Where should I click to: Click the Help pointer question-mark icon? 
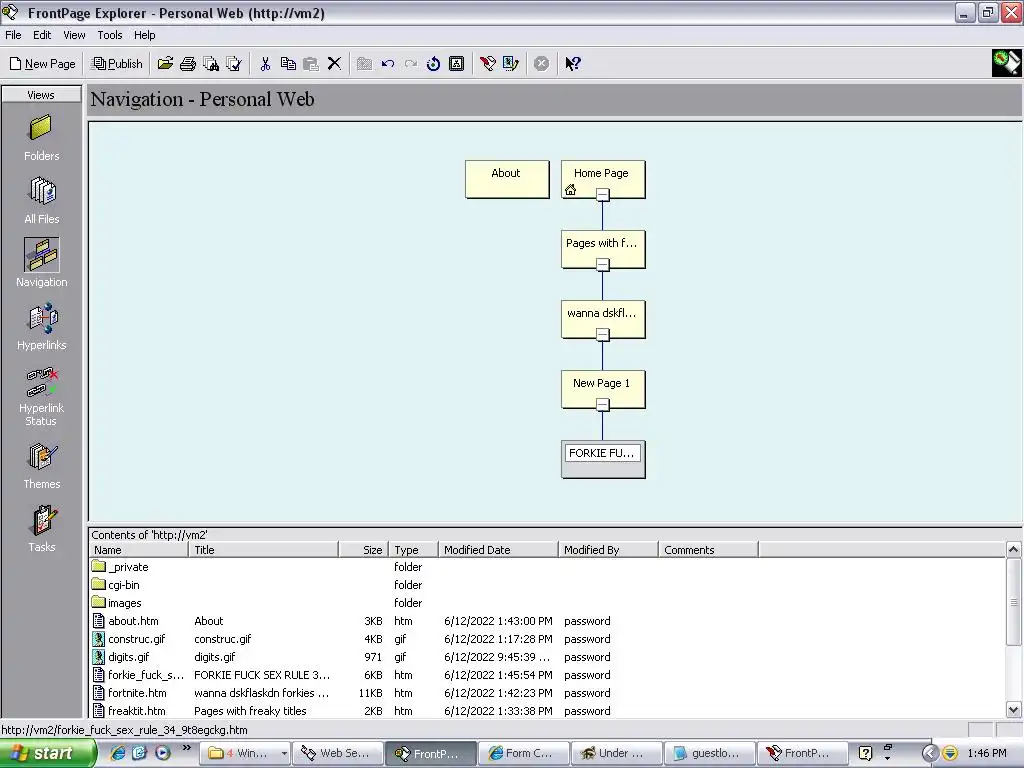point(573,63)
